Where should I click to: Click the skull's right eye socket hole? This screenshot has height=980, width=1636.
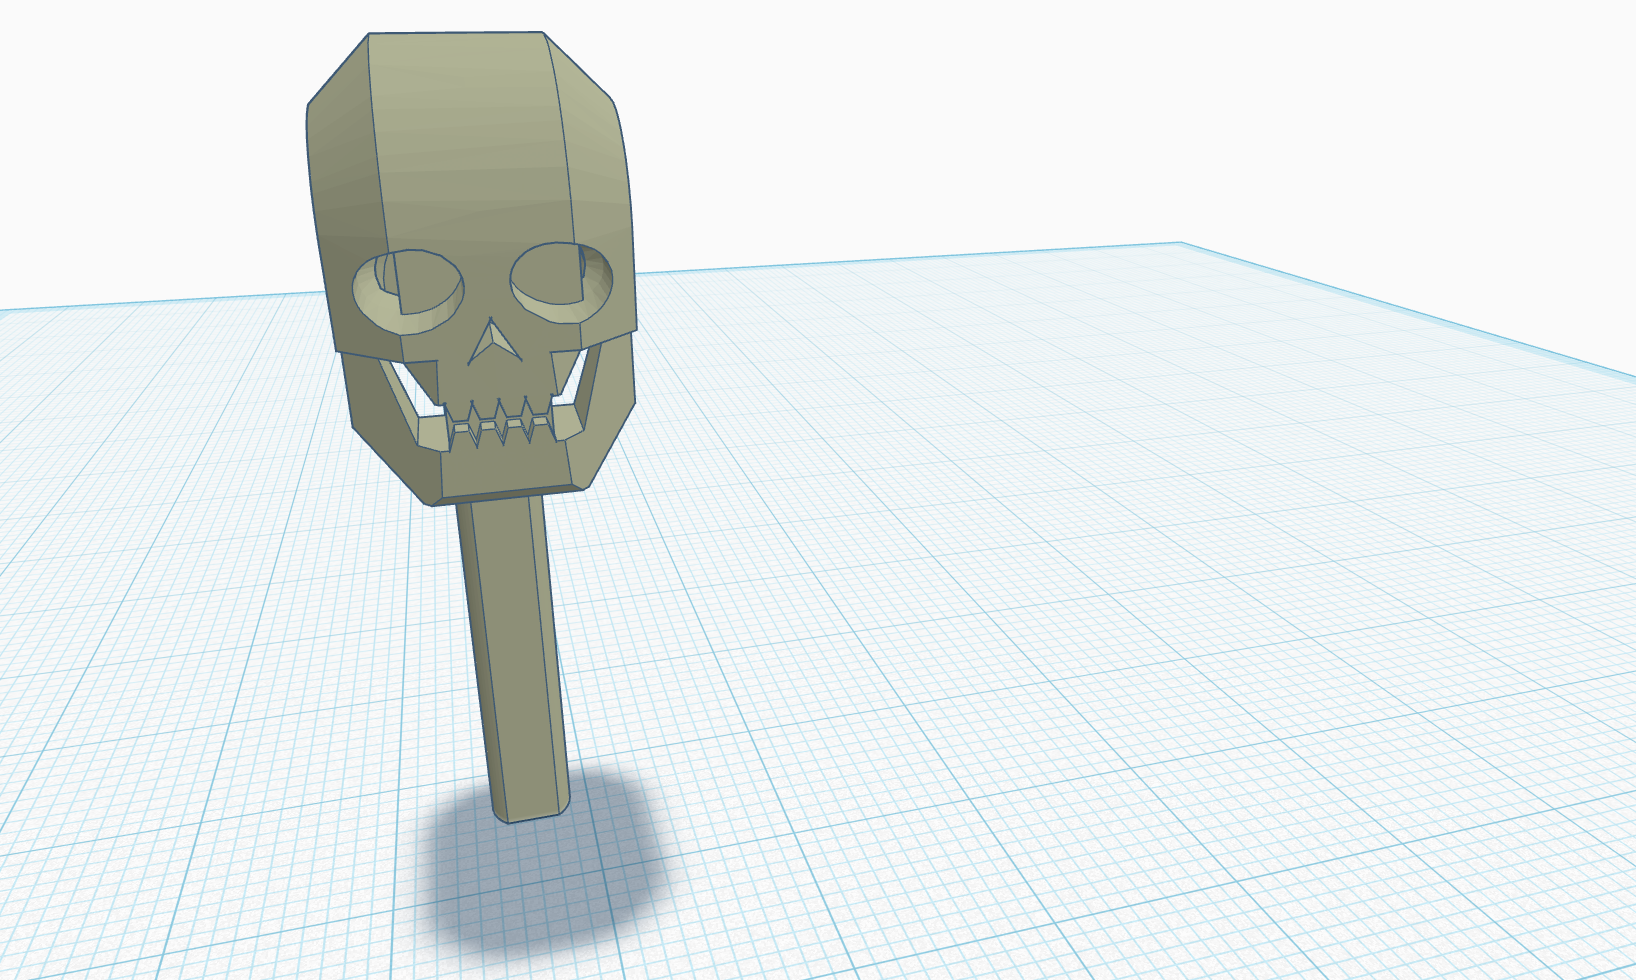tap(561, 282)
